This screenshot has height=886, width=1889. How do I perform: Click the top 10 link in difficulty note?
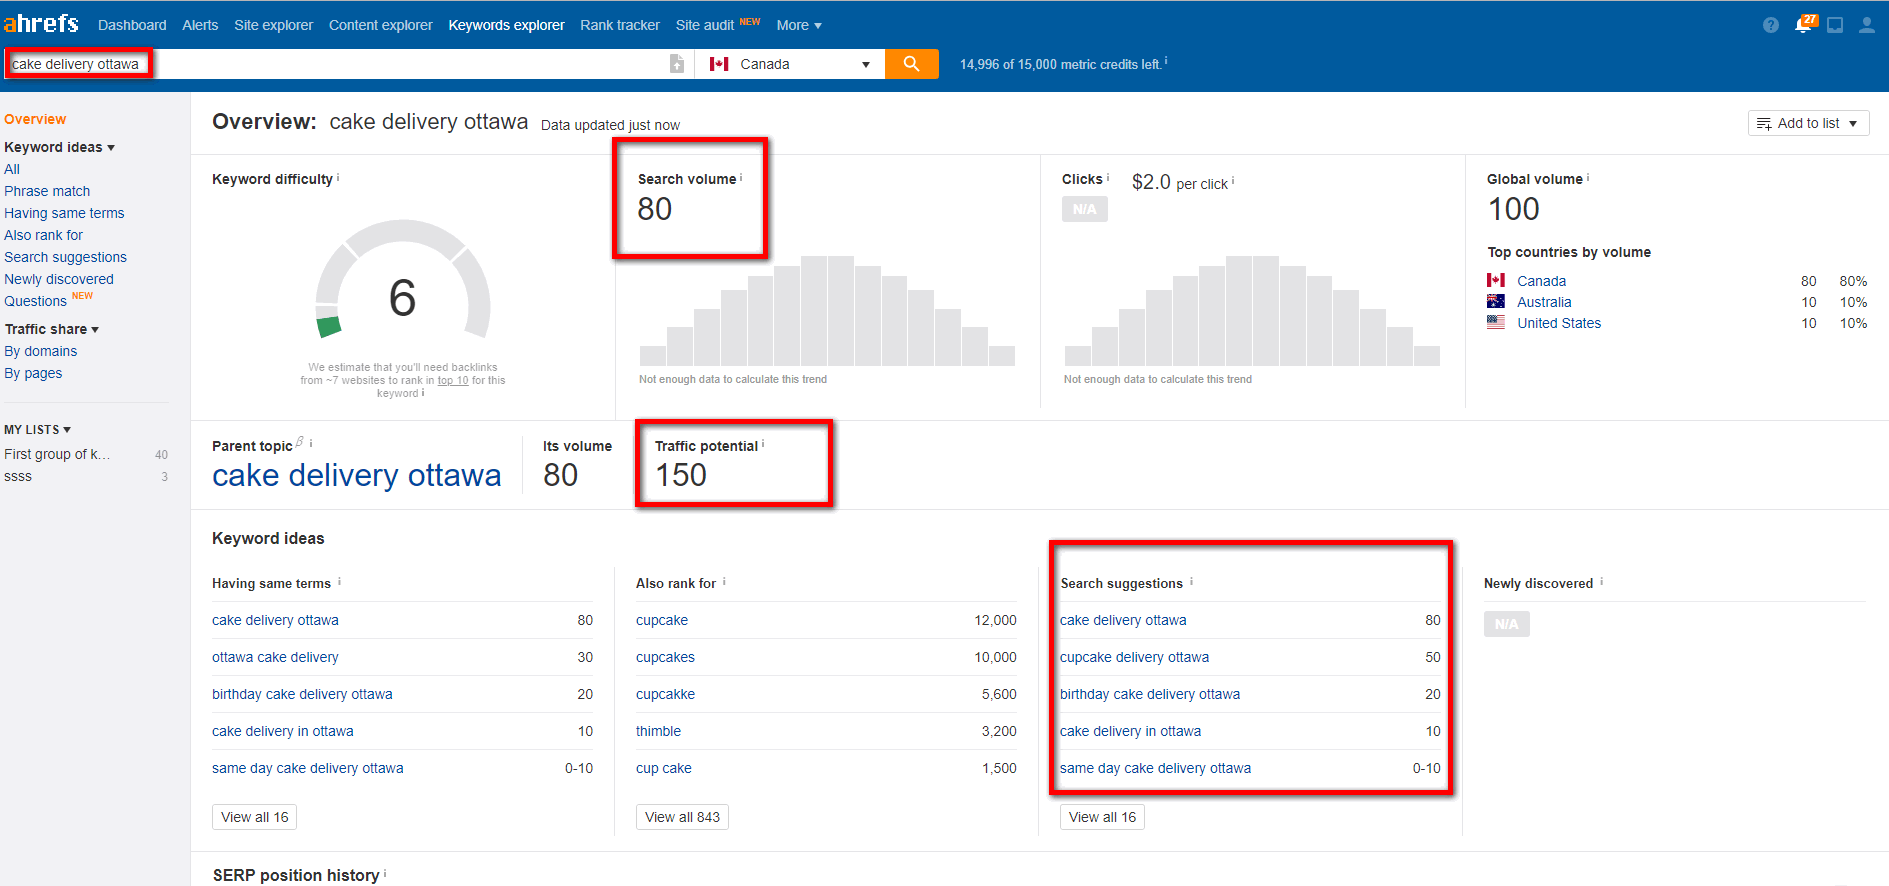[x=453, y=380]
